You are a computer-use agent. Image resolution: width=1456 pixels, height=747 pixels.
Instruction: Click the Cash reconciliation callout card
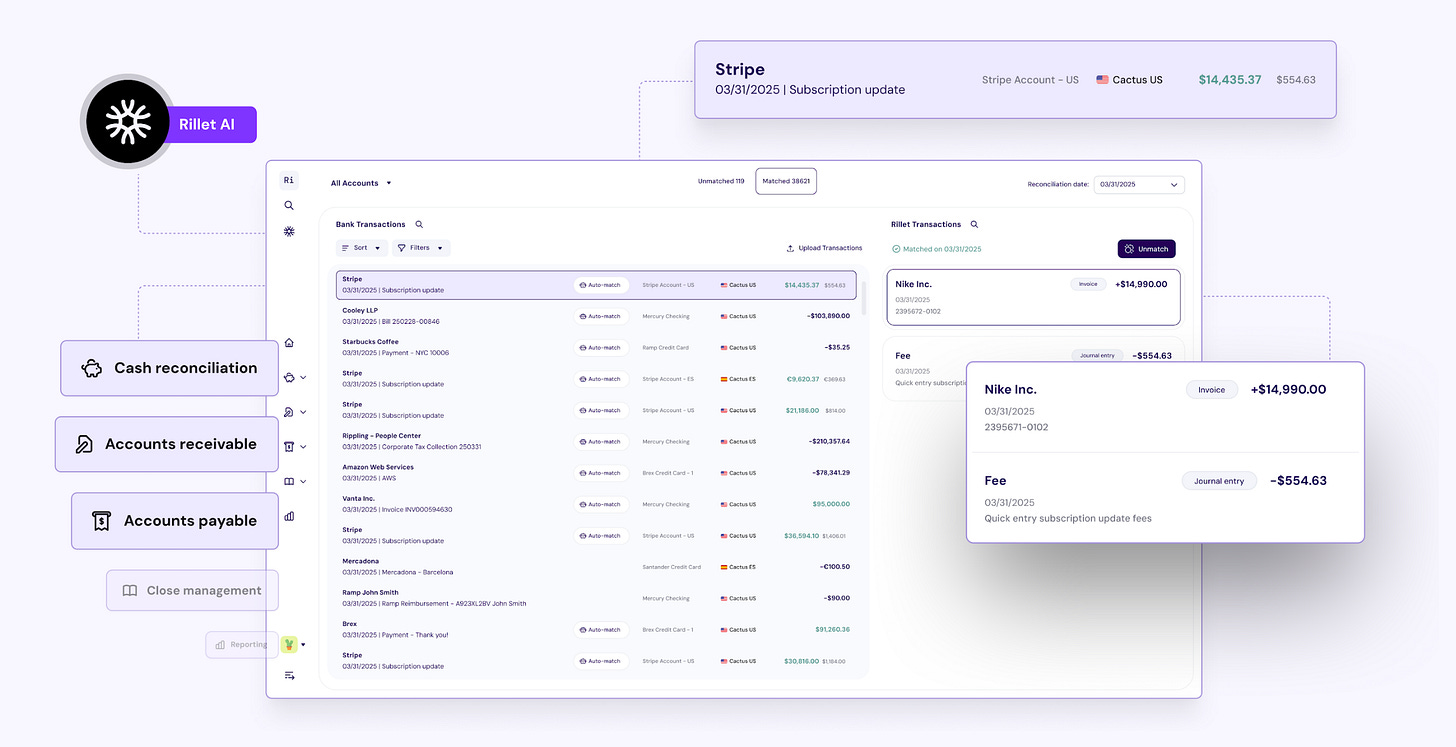pos(170,368)
